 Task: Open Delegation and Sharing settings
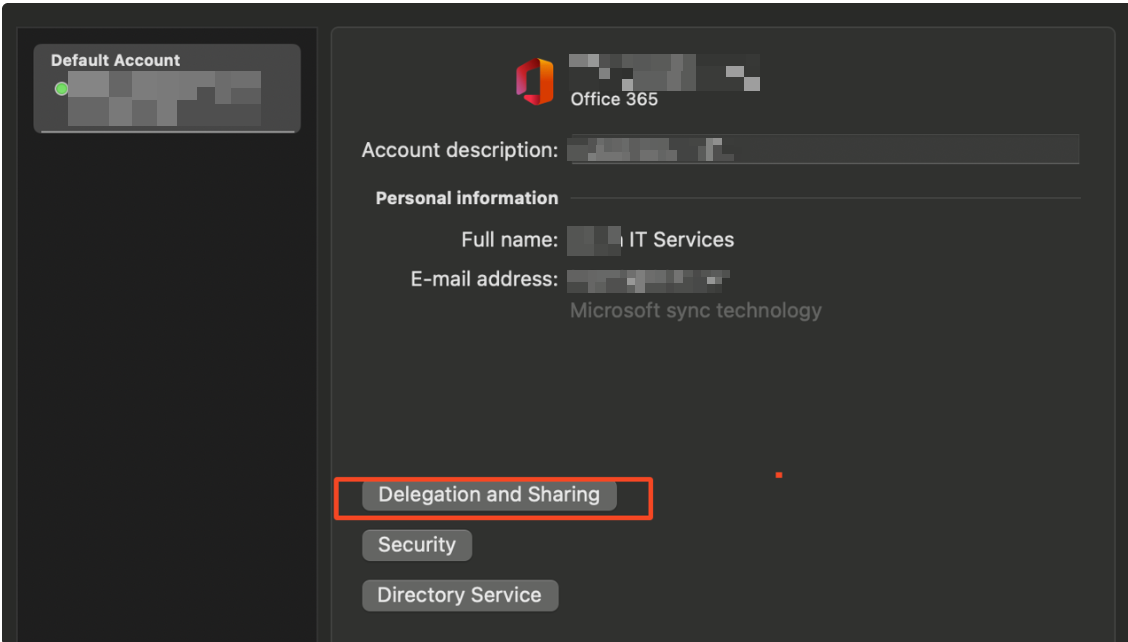[x=489, y=495]
